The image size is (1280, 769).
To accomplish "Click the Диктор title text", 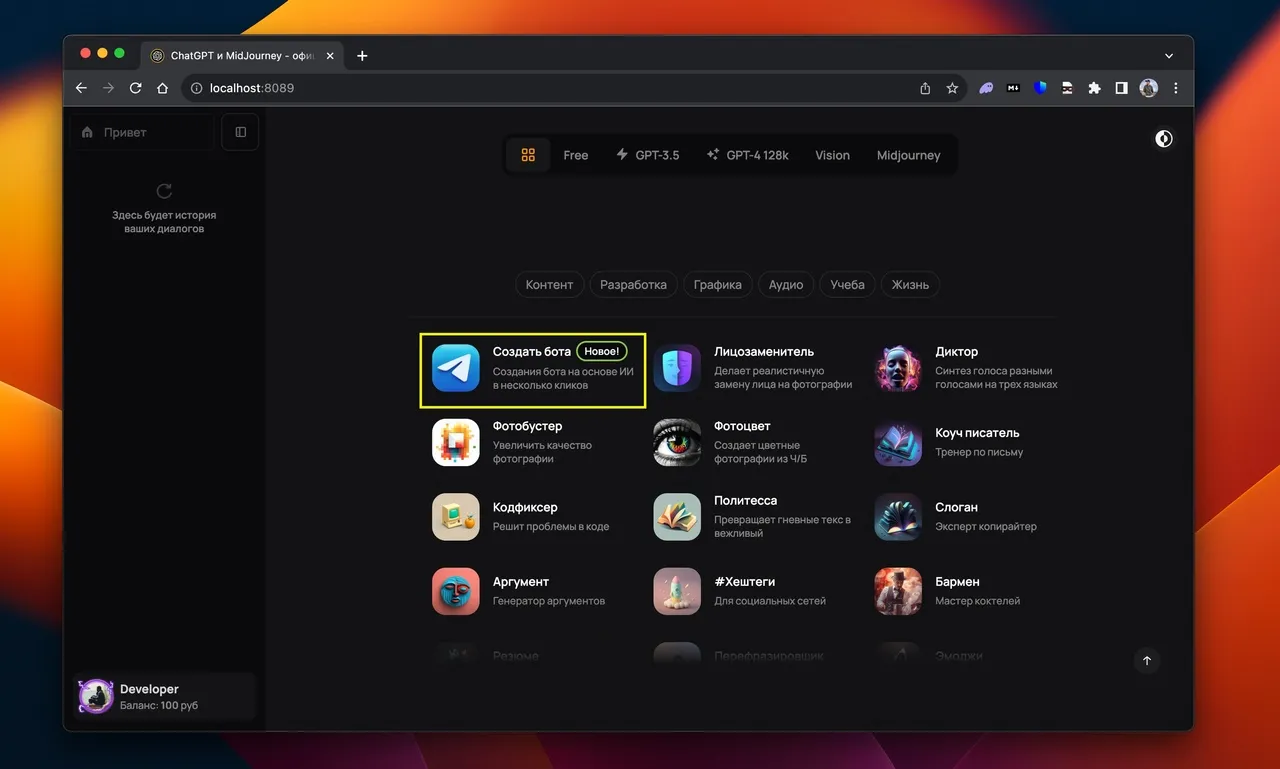I will tap(957, 351).
